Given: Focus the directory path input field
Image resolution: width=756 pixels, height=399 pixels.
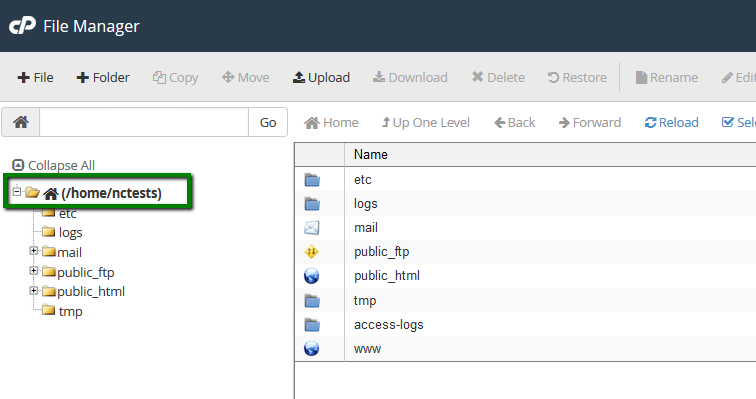Looking at the screenshot, I should click(144, 122).
